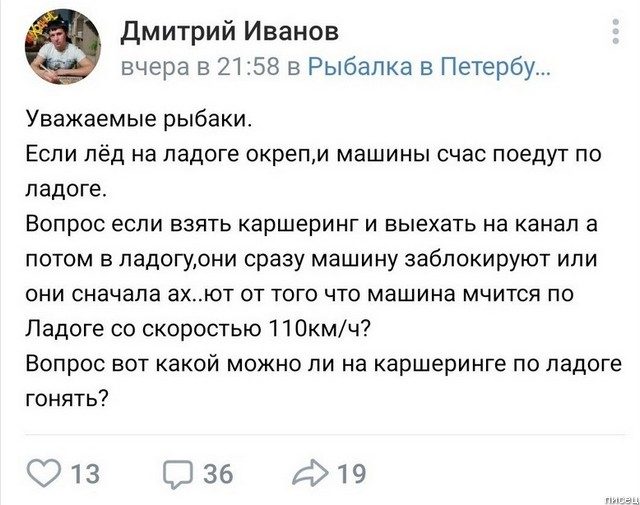640x505 pixels.
Task: Click the line starting 'потом в ладогу'
Action: pyautogui.click(x=311, y=259)
